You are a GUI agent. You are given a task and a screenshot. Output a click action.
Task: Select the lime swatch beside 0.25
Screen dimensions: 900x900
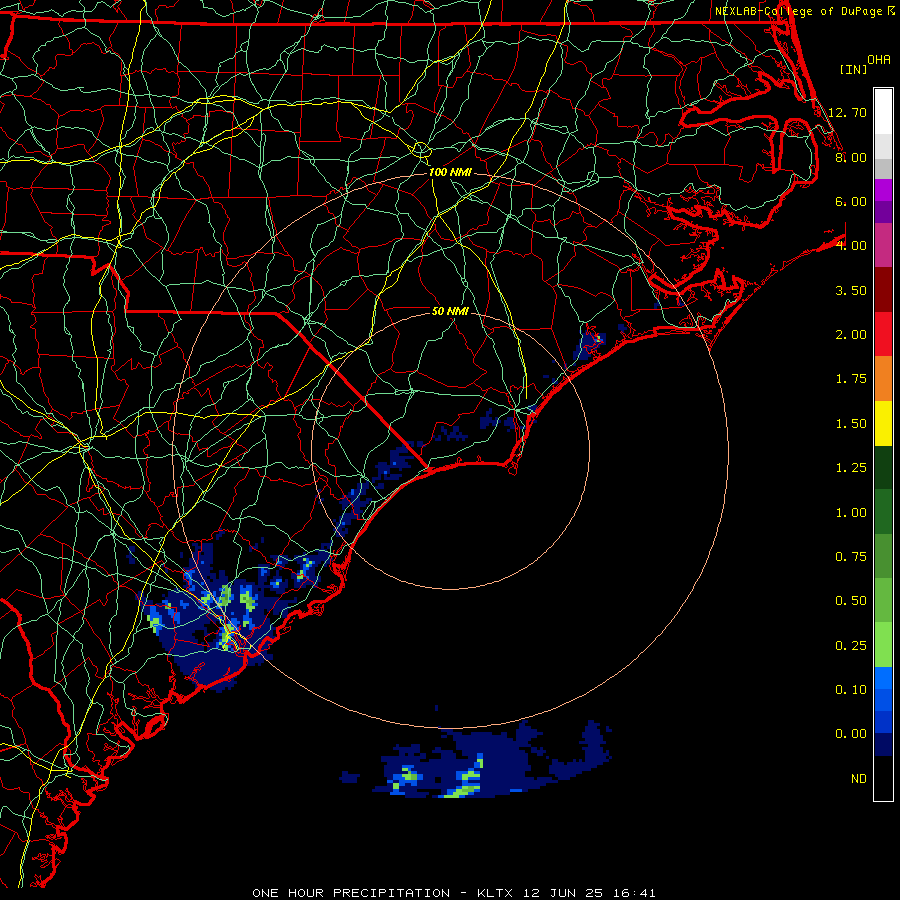[883, 645]
